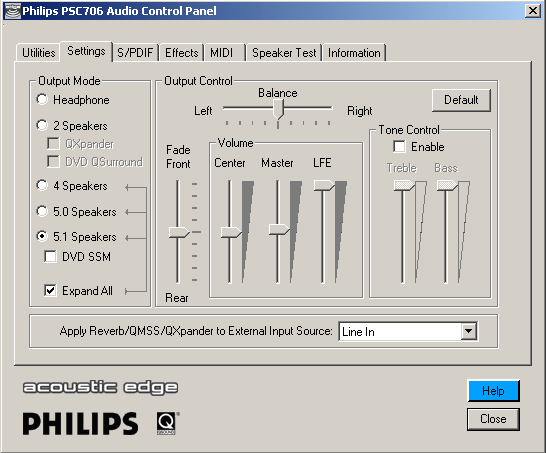546x453 pixels.
Task: Click the LFE volume slider thumb
Action: point(324,185)
